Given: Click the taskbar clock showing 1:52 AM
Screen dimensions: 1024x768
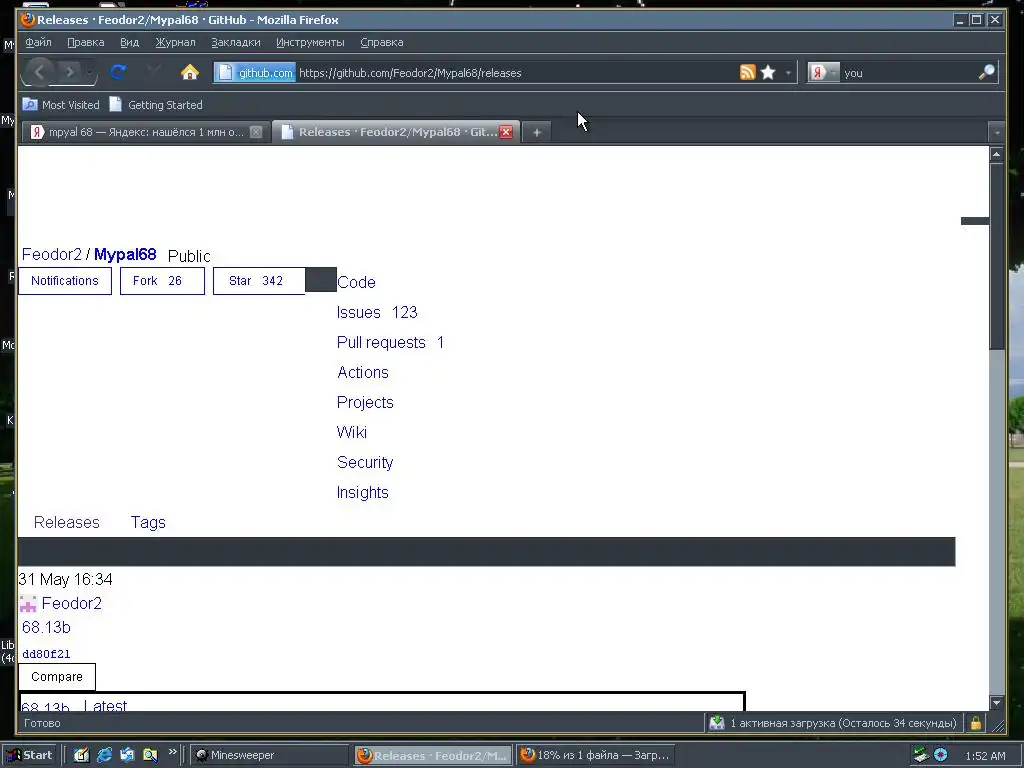Looking at the screenshot, I should 985,756.
